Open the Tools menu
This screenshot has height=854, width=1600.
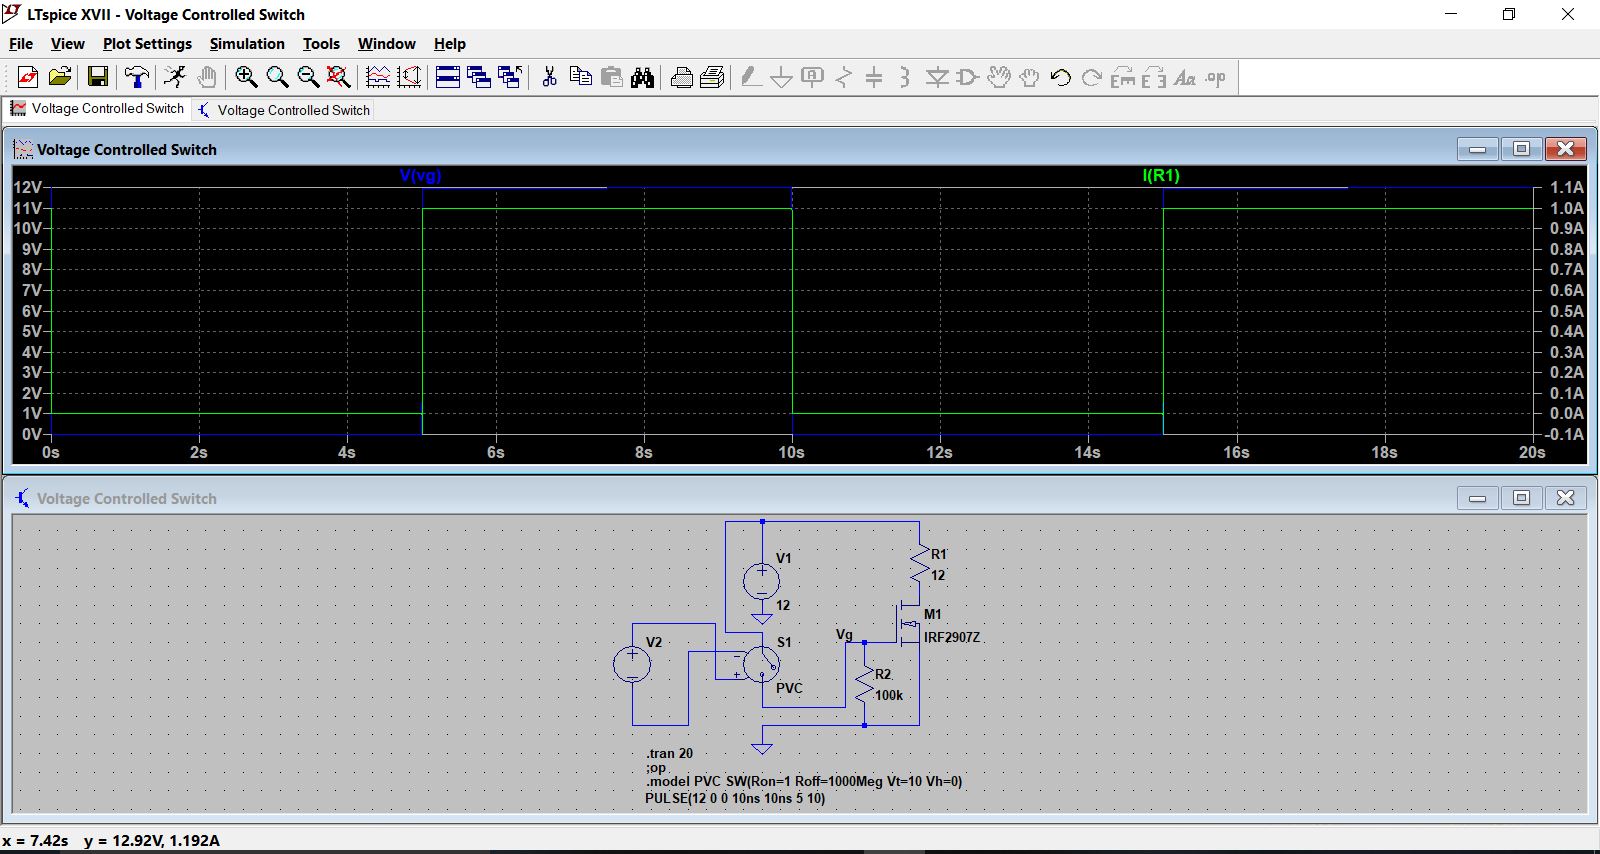pyautogui.click(x=322, y=44)
